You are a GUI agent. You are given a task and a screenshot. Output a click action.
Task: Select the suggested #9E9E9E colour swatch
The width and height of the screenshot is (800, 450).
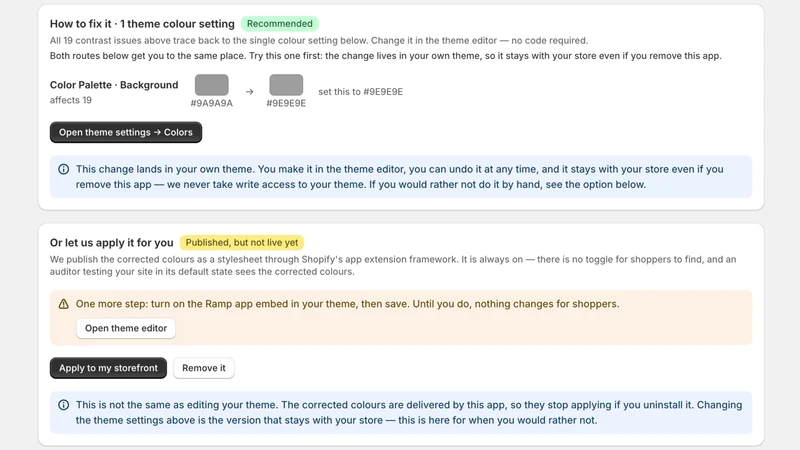pyautogui.click(x=286, y=85)
